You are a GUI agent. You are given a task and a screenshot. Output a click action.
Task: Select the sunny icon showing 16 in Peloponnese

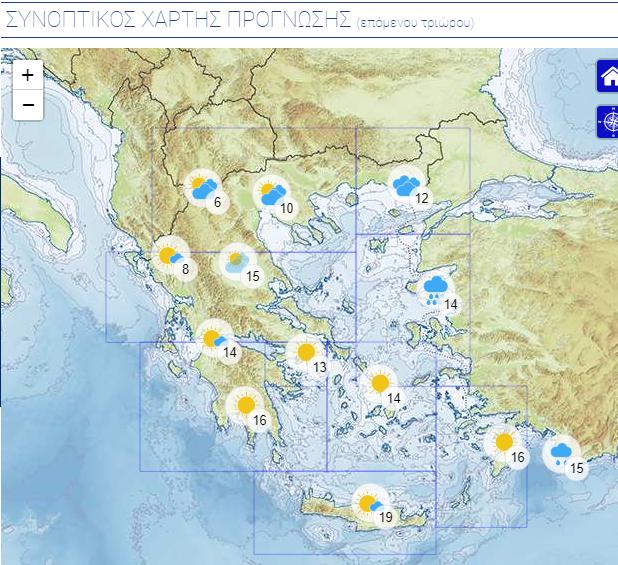click(x=246, y=405)
